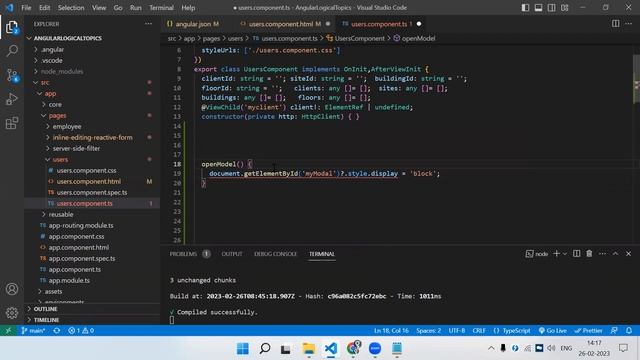The width and height of the screenshot is (640, 360).
Task: Collapse the ANGULARLOGICALTOPICS root folder
Action: (x=67, y=38)
